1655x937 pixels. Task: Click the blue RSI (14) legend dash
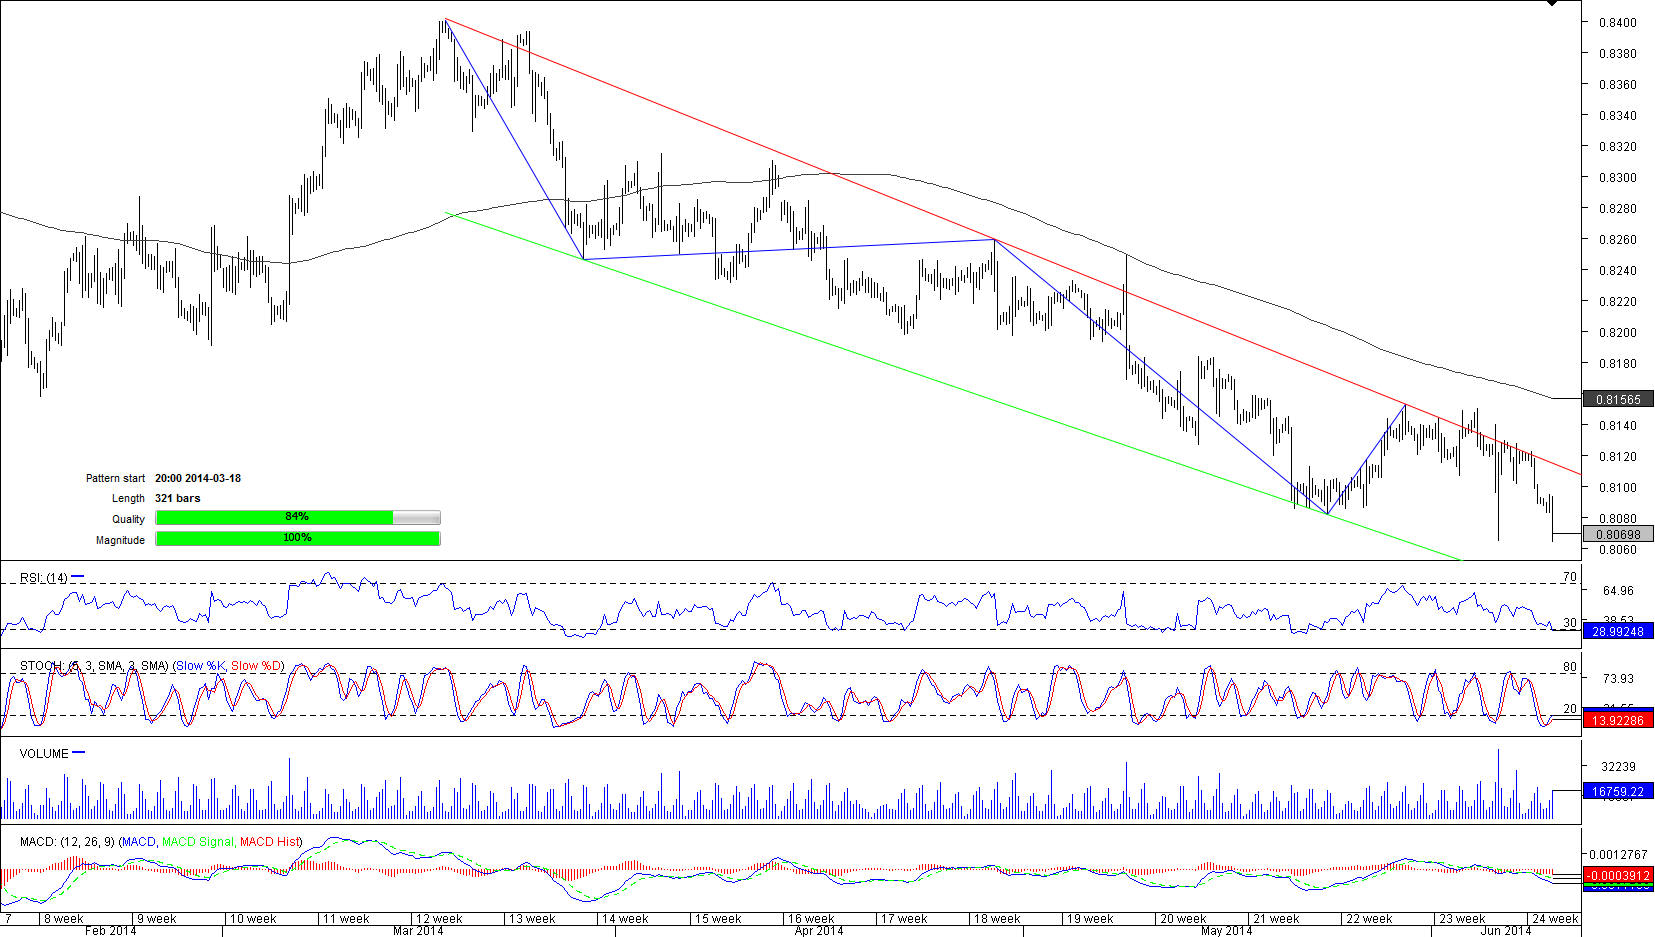pos(78,577)
